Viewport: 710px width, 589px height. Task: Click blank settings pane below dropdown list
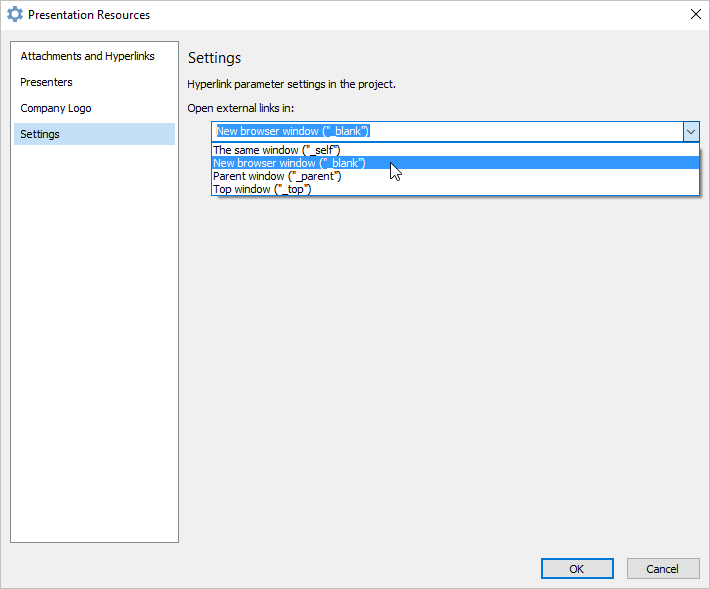[444, 371]
